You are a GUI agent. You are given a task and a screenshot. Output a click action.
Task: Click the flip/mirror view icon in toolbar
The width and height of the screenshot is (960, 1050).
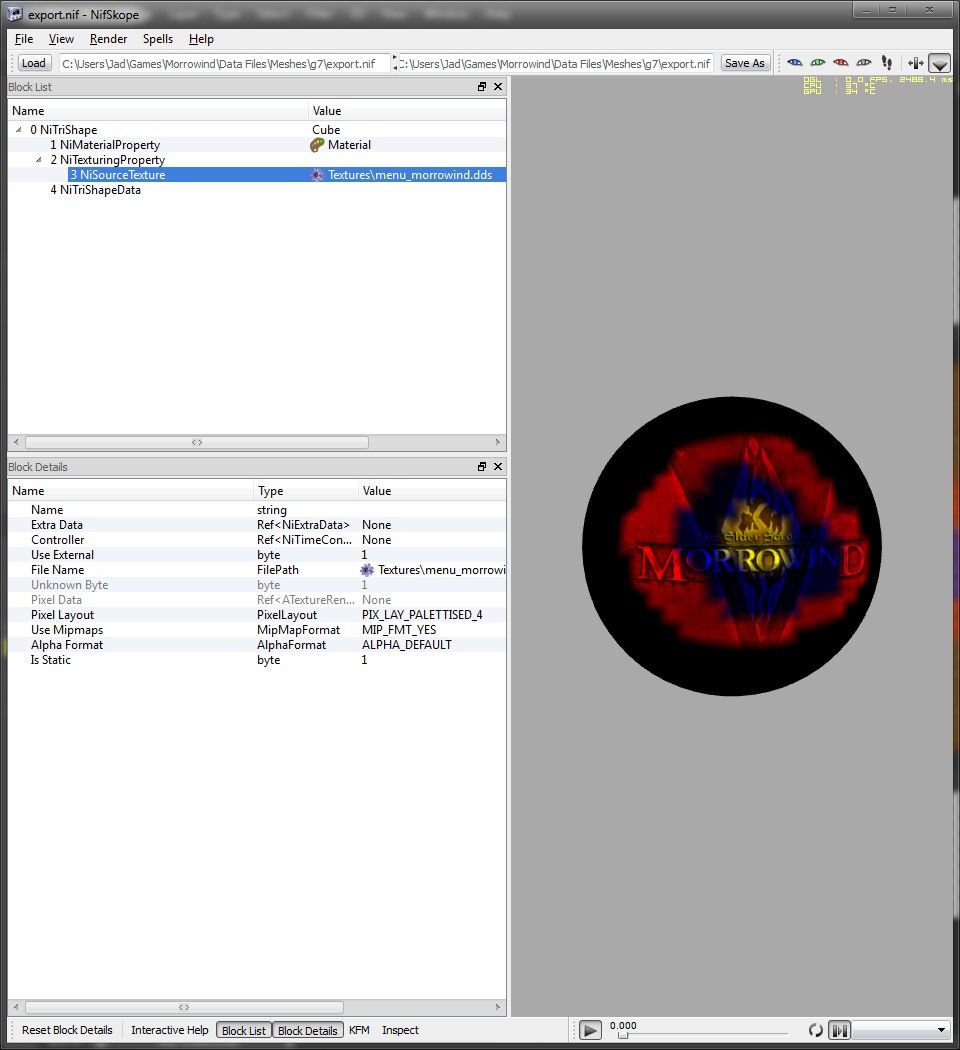915,63
